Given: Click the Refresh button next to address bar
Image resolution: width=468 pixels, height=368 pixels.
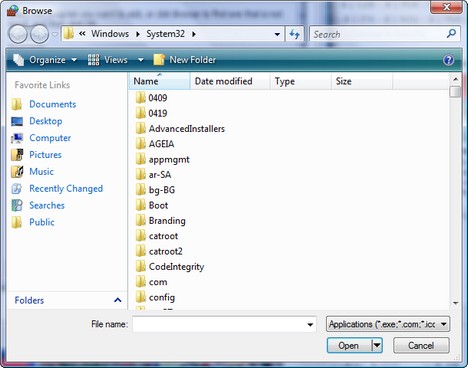Looking at the screenshot, I should [294, 34].
